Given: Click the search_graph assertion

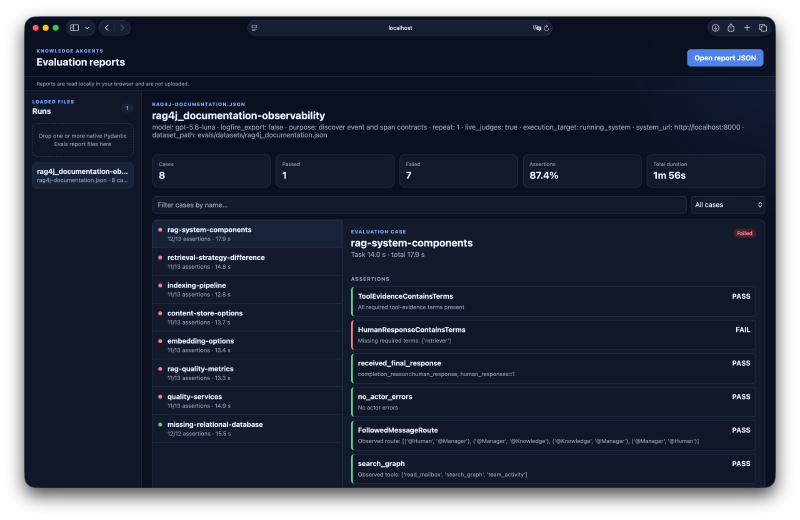Looking at the screenshot, I should [x=553, y=469].
